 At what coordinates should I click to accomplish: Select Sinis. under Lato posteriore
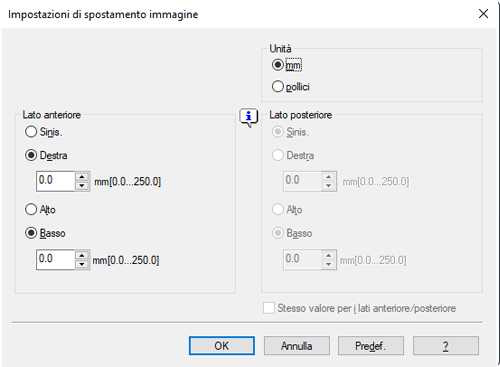pos(278,132)
